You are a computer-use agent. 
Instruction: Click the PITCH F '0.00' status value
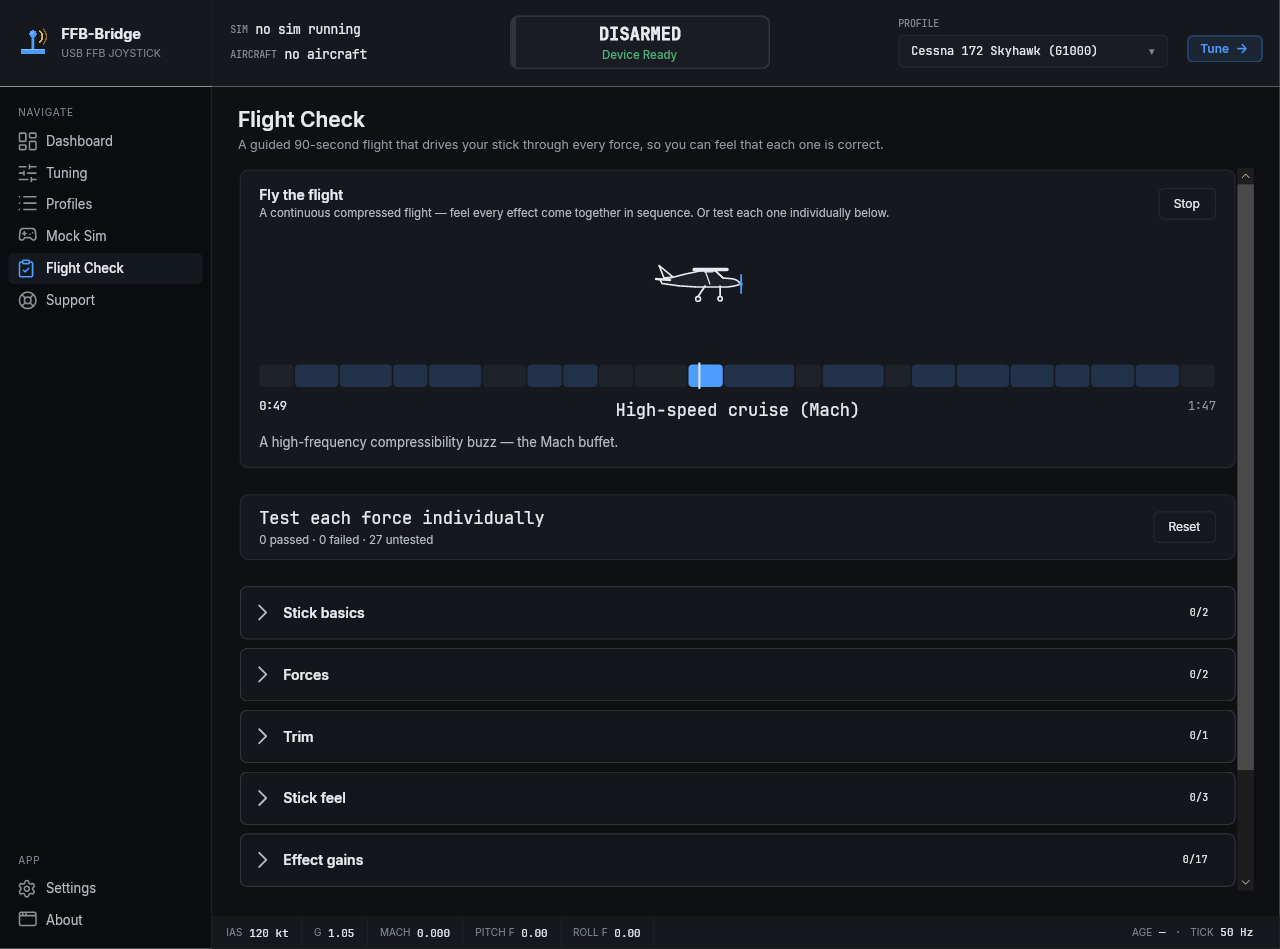coord(534,933)
